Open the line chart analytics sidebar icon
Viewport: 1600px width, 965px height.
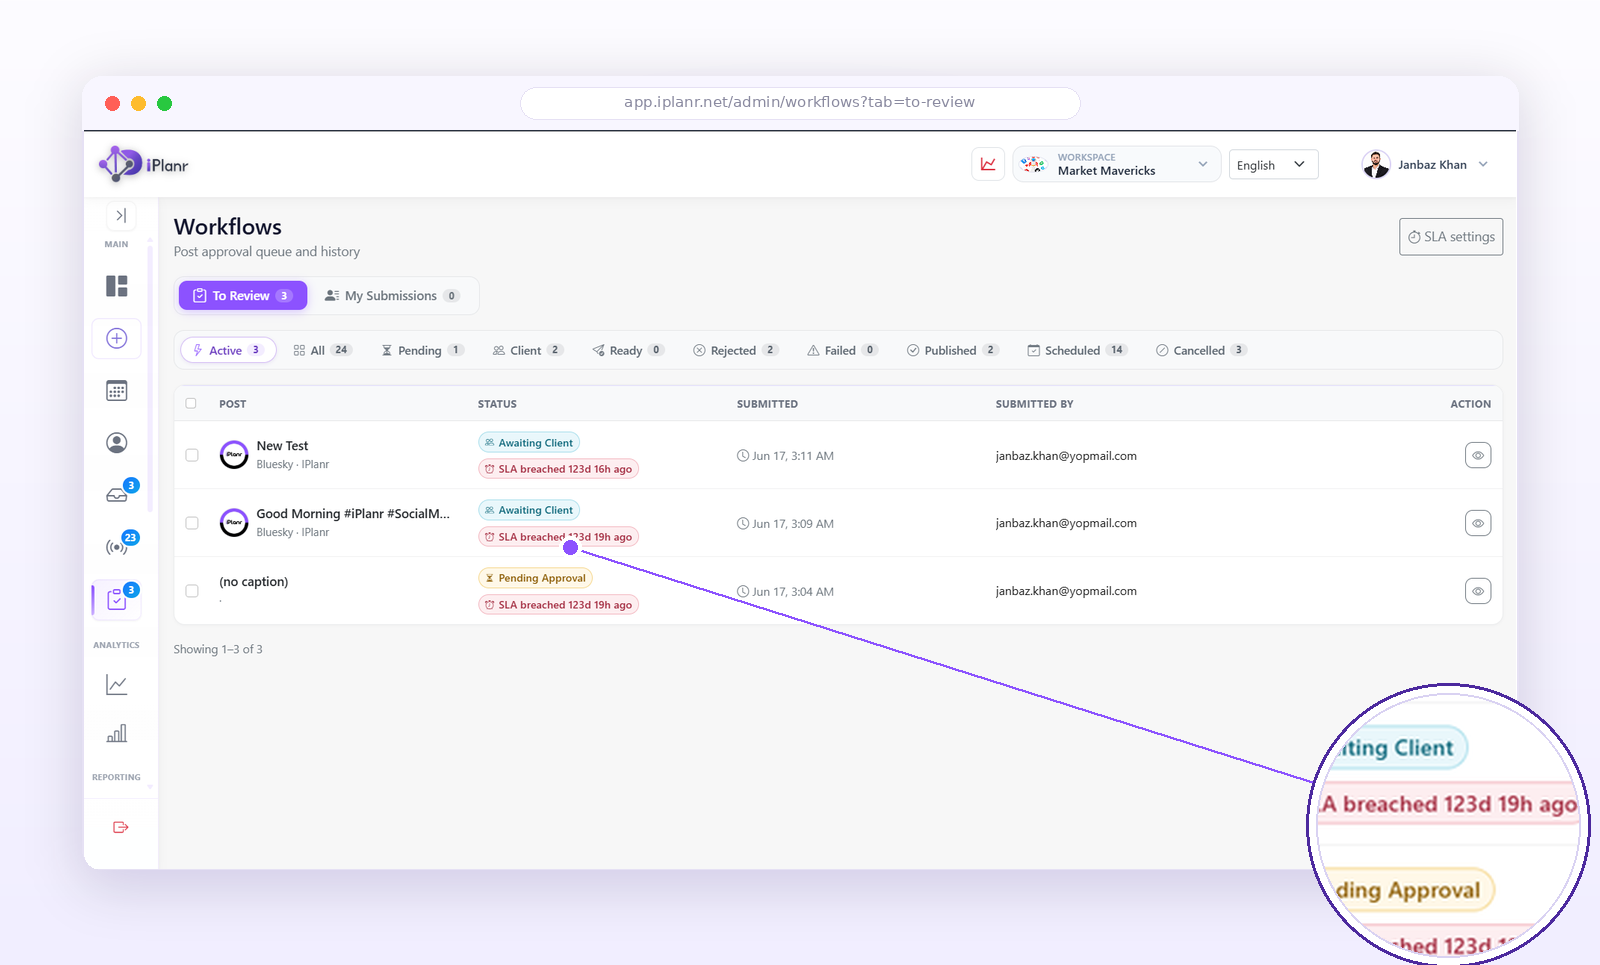coord(117,685)
